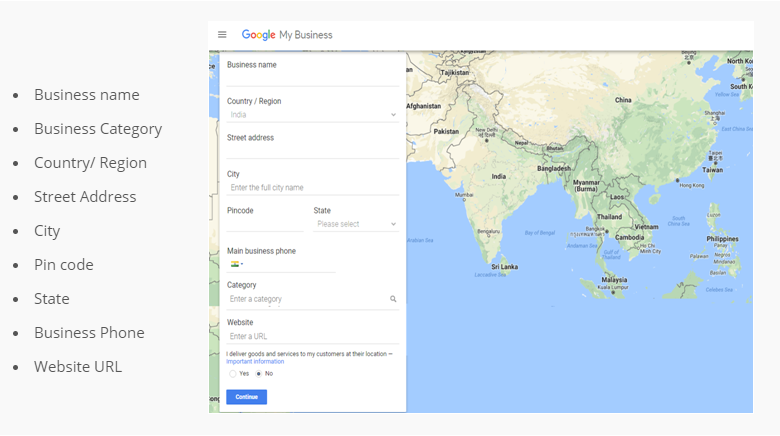Click the Website 'Enter a URL' field
Image resolution: width=780 pixels, height=436 pixels.
click(312, 336)
